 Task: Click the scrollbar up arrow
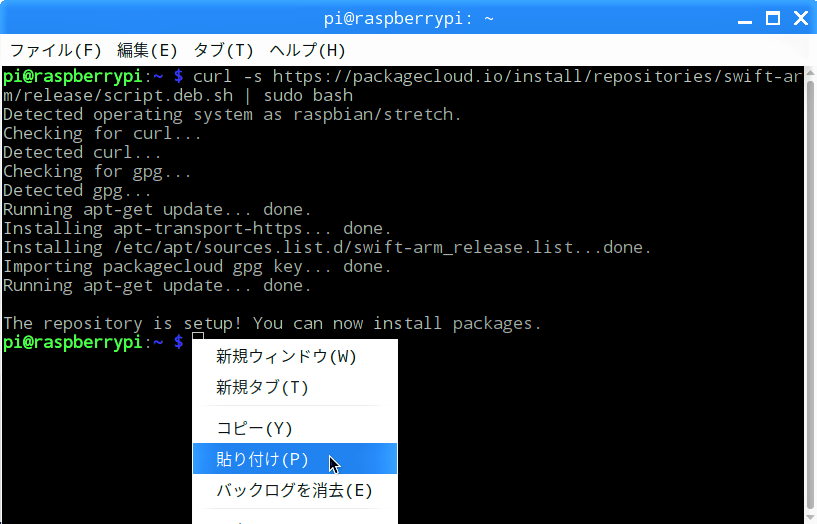(x=810, y=73)
